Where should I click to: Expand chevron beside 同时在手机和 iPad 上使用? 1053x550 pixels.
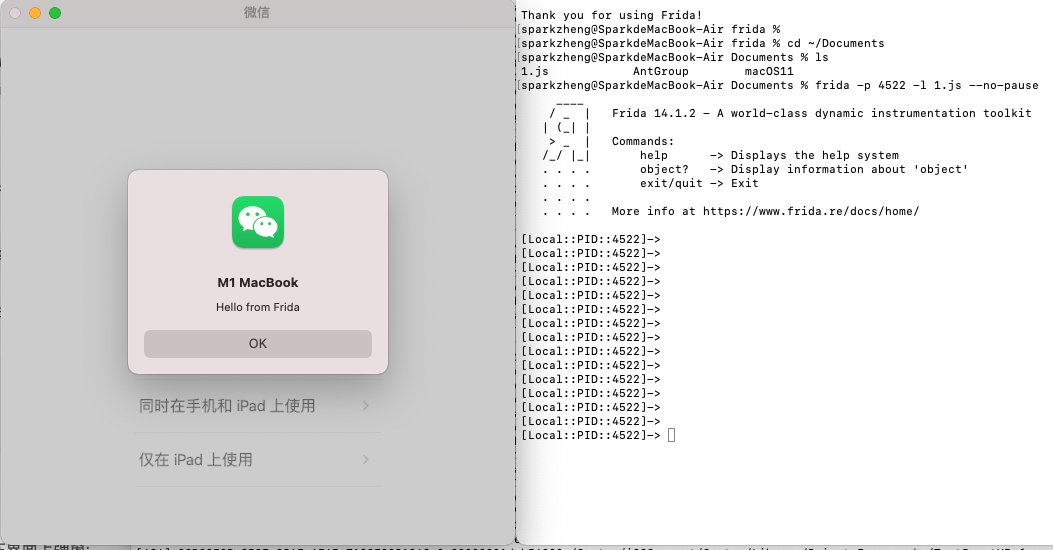pyautogui.click(x=366, y=406)
